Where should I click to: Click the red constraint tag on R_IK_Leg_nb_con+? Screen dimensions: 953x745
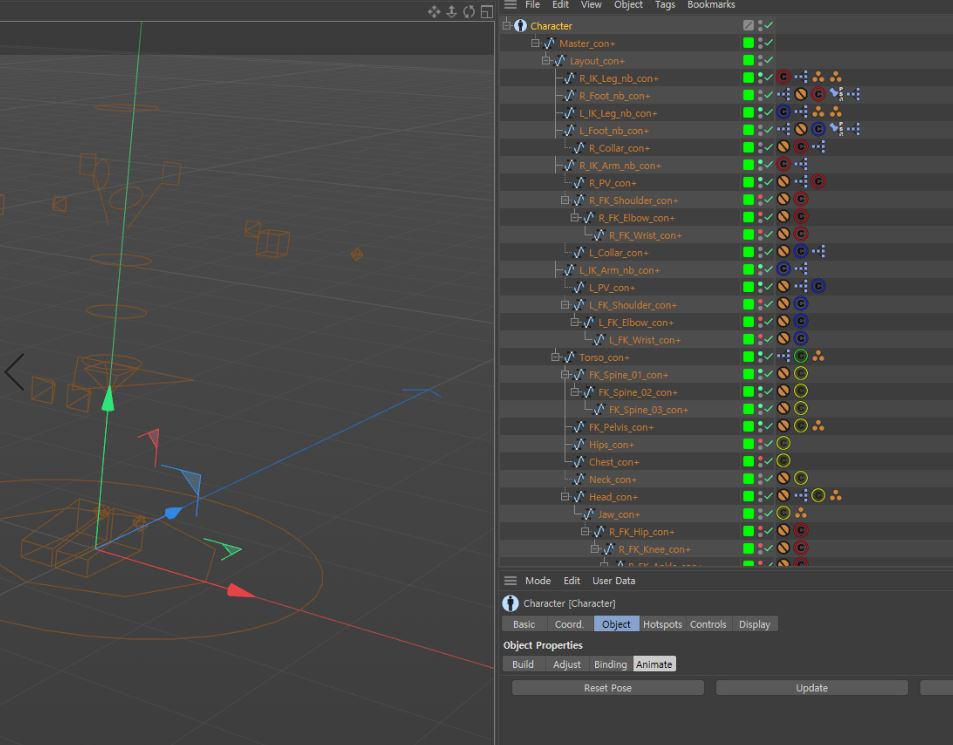[x=784, y=78]
